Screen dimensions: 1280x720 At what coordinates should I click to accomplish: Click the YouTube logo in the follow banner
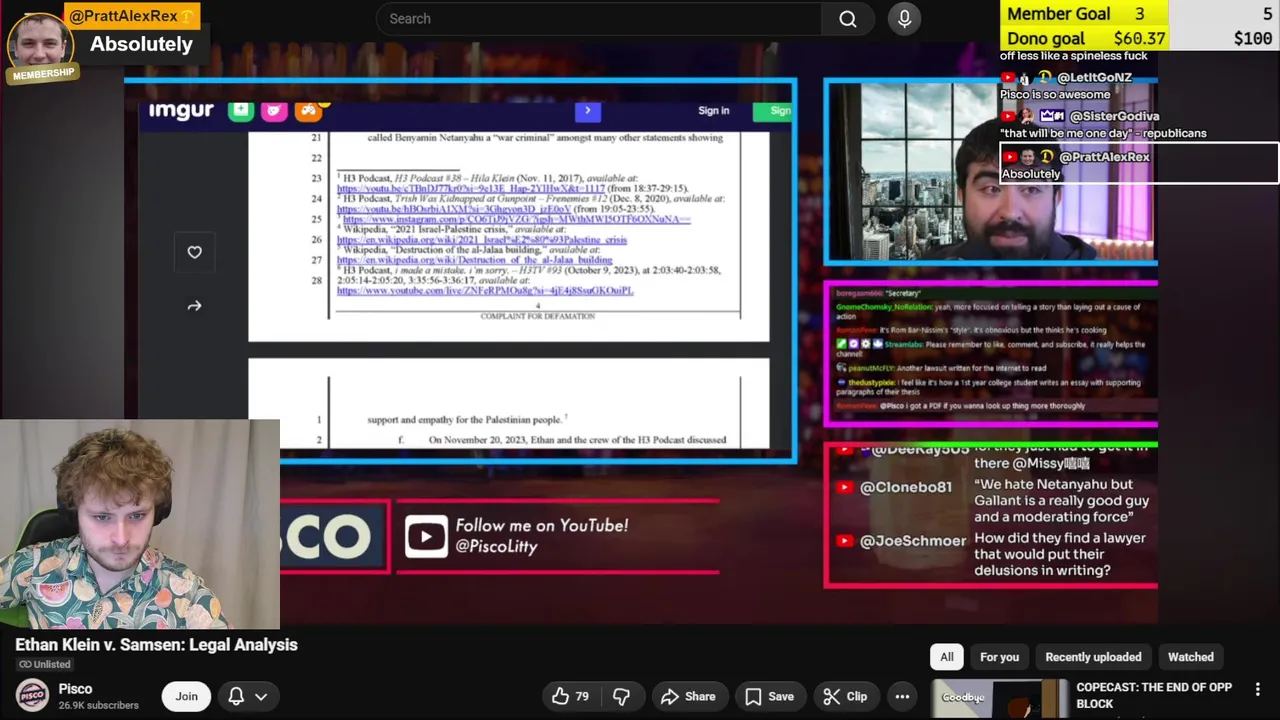tap(426, 537)
